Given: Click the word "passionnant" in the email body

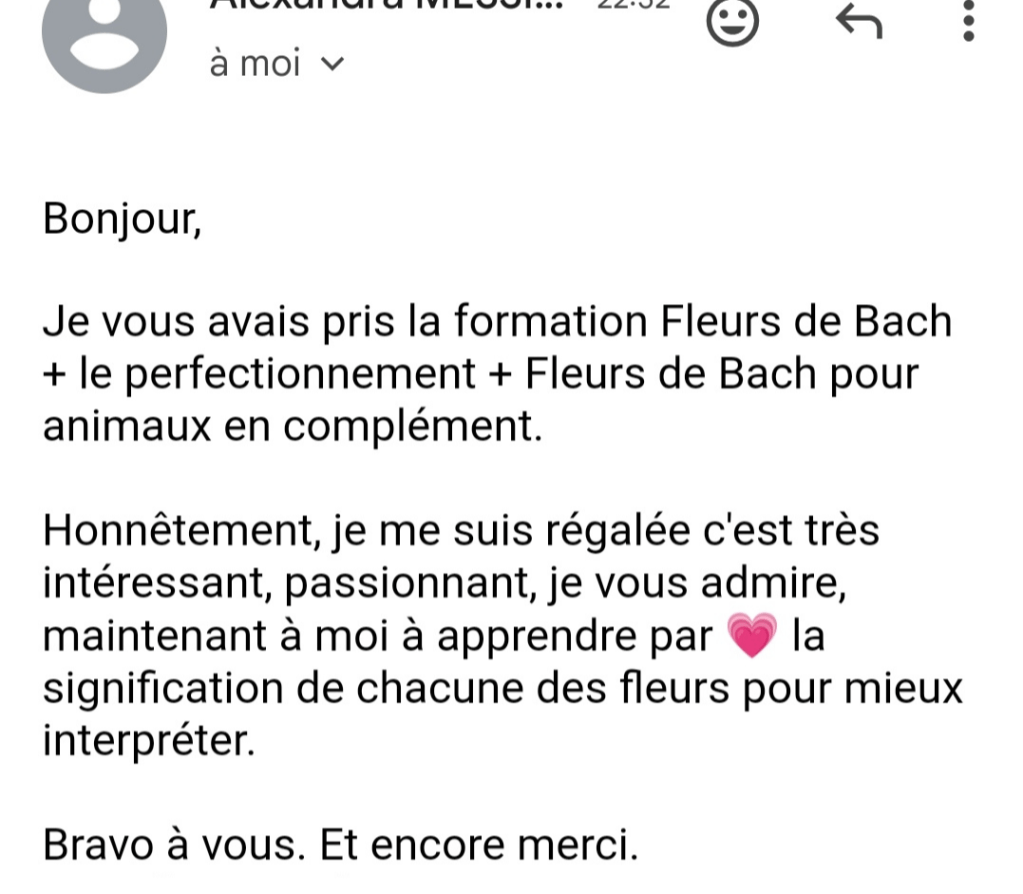Looking at the screenshot, I should pyautogui.click(x=410, y=584).
